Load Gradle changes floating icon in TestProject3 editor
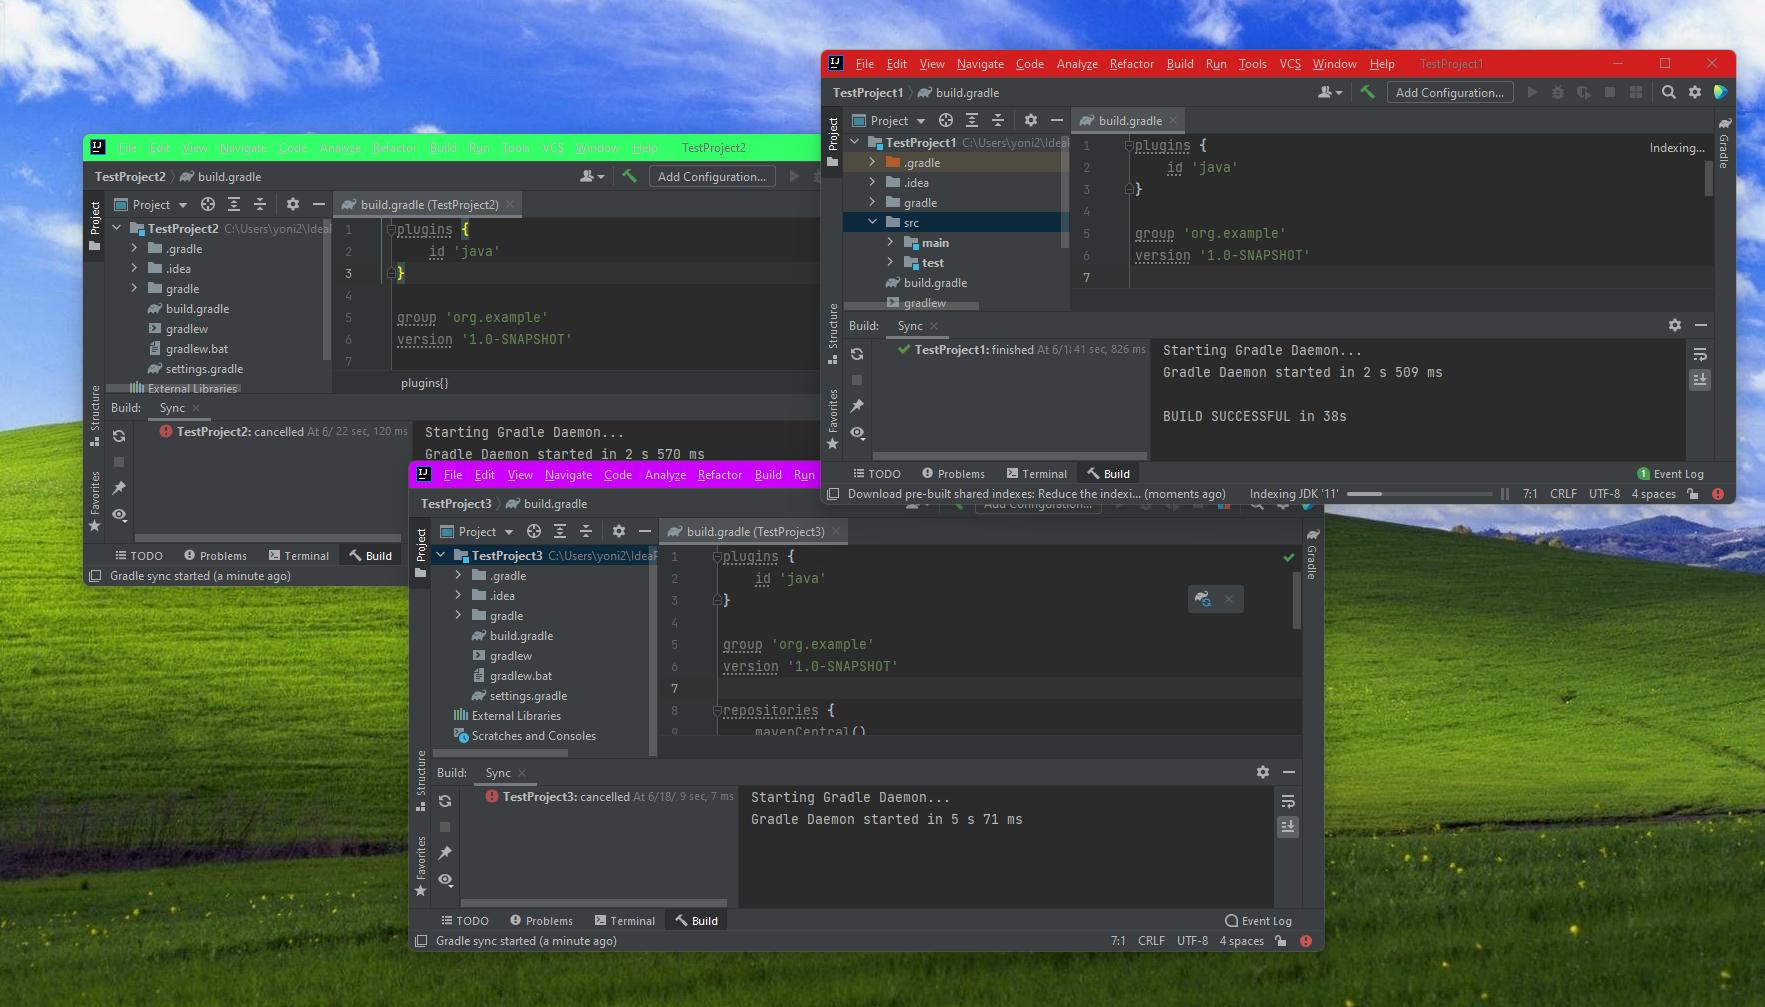The width and height of the screenshot is (1765, 1007). coord(1203,599)
